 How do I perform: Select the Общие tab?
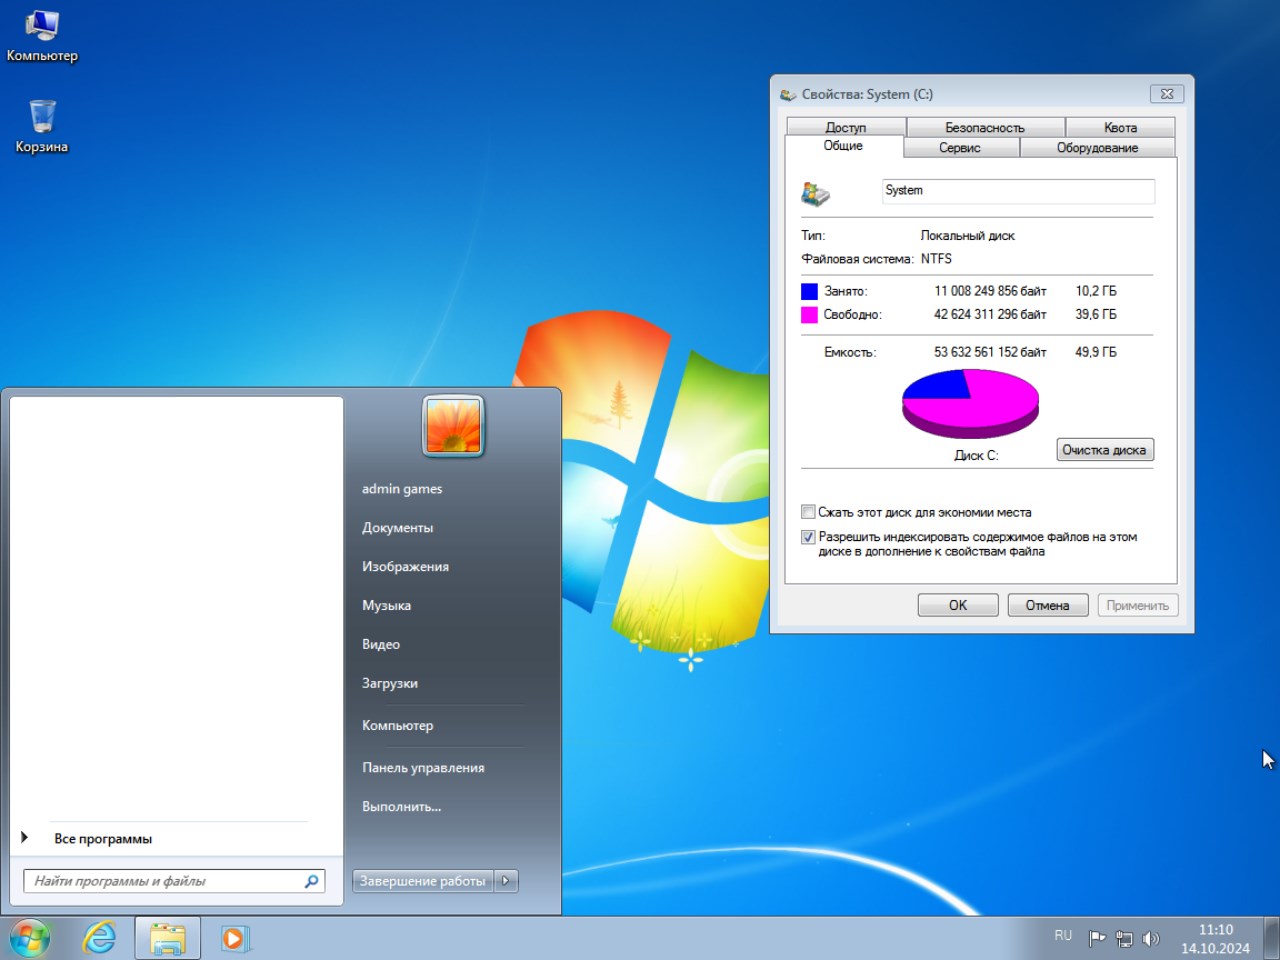(x=843, y=146)
